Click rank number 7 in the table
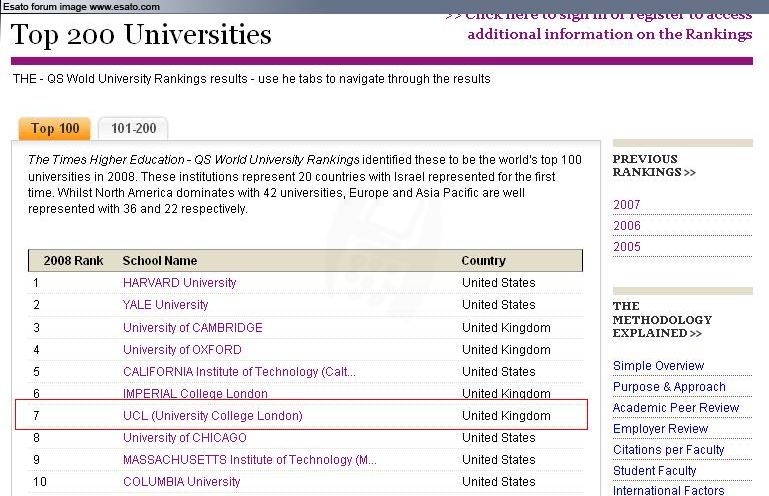 coord(36,416)
